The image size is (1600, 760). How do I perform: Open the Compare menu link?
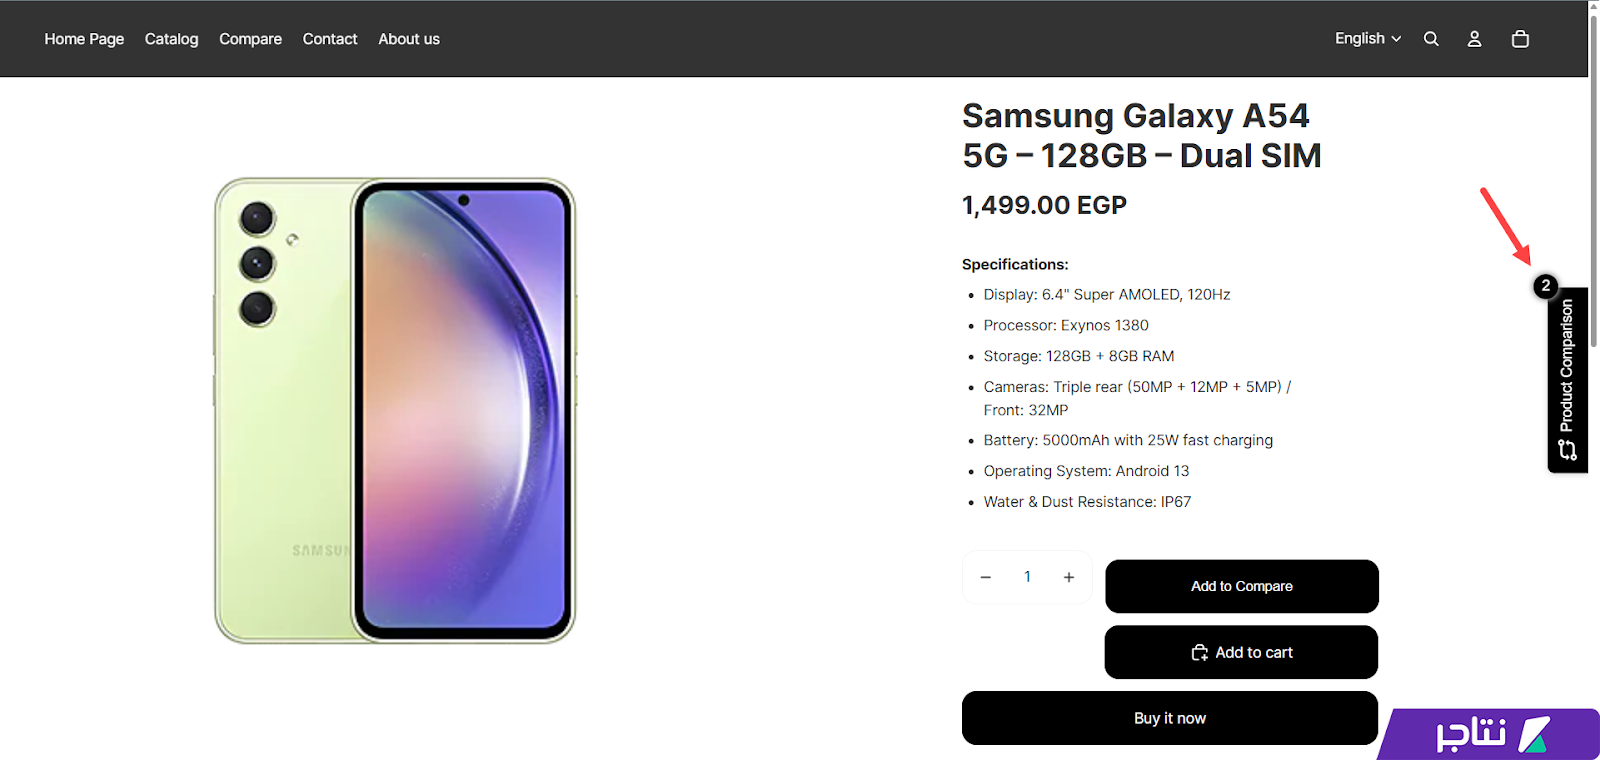[x=251, y=39]
